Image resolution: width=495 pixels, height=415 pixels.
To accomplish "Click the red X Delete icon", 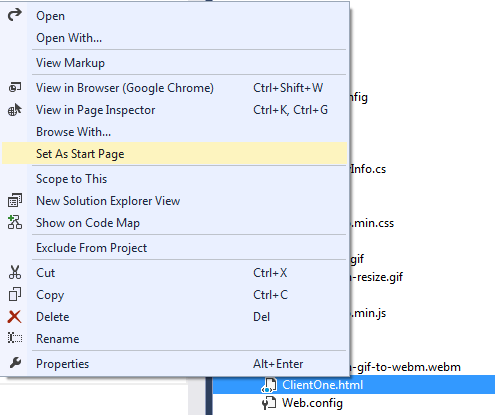I will (x=15, y=317).
